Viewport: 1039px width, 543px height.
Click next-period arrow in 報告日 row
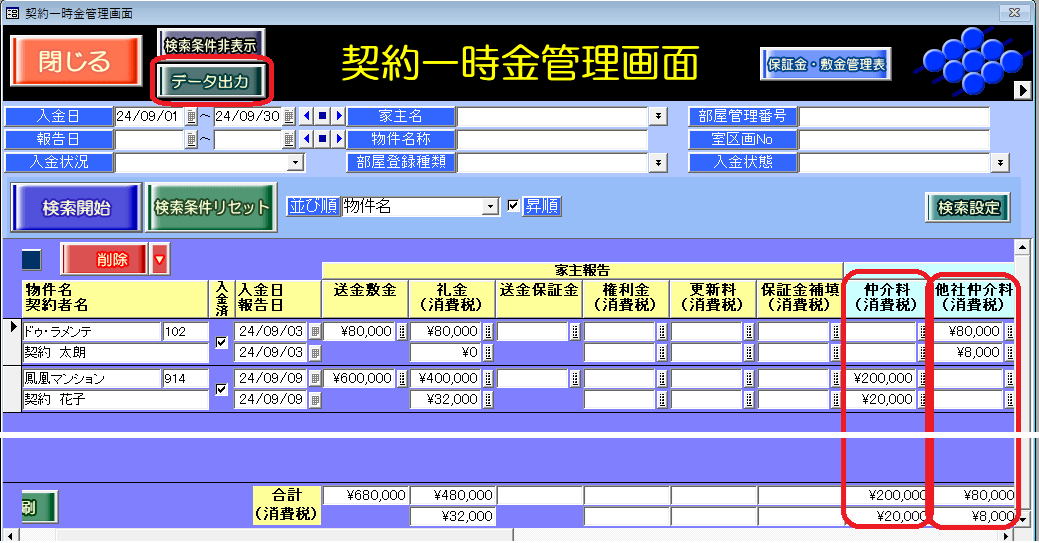339,140
